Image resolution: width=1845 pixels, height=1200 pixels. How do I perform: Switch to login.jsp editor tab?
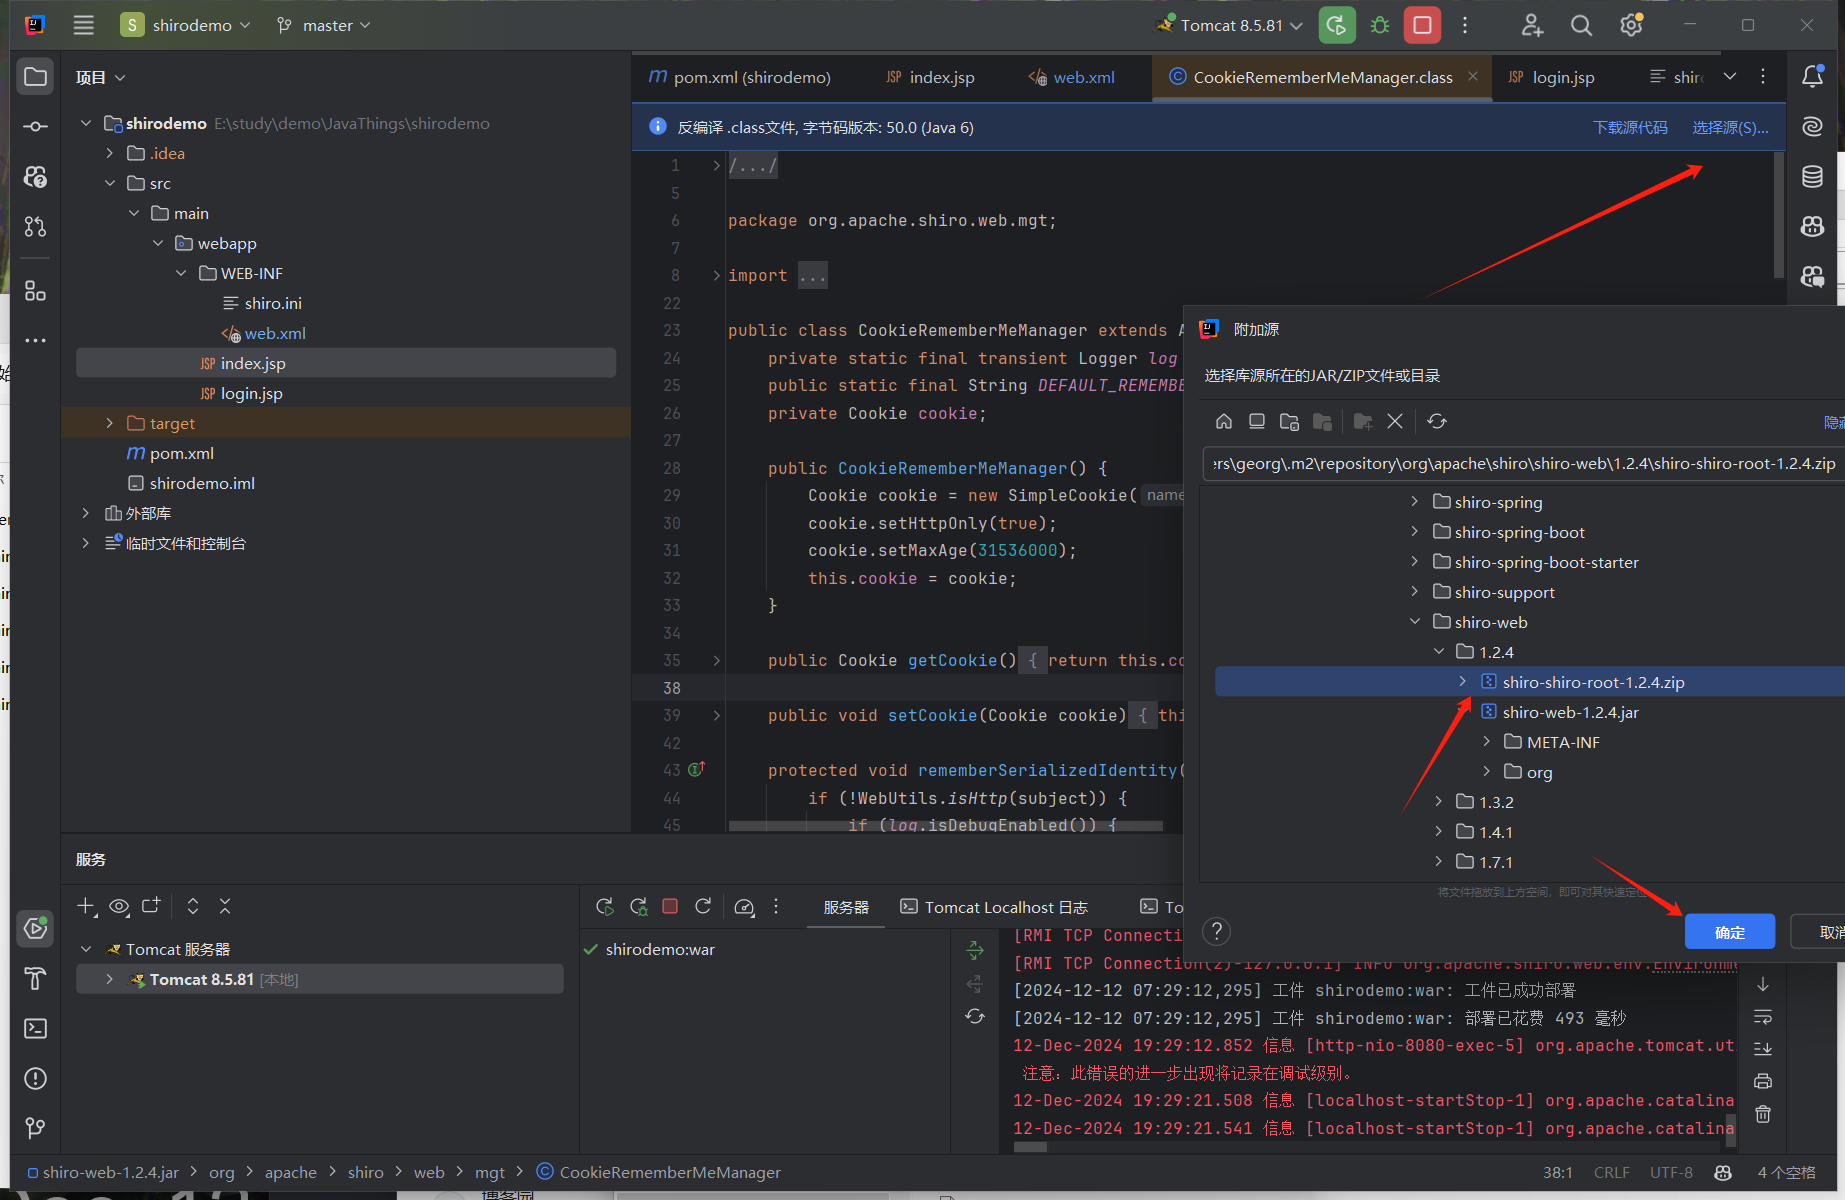1552,77
